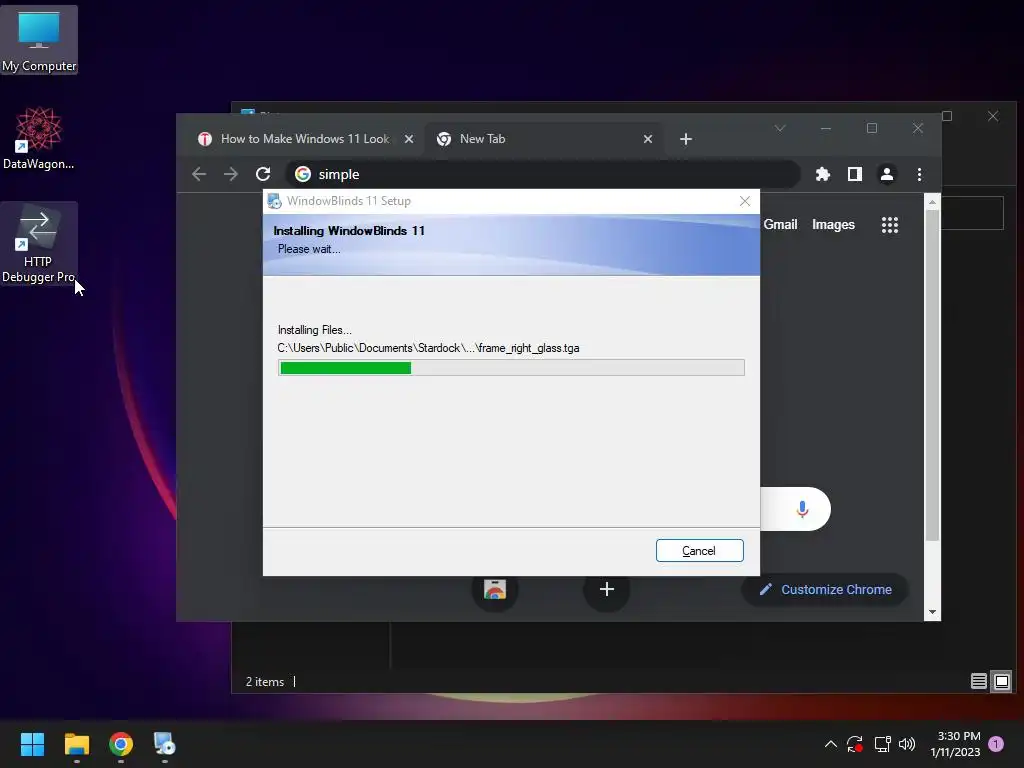Click the Installing WindowBlinds 11 heading

(349, 231)
